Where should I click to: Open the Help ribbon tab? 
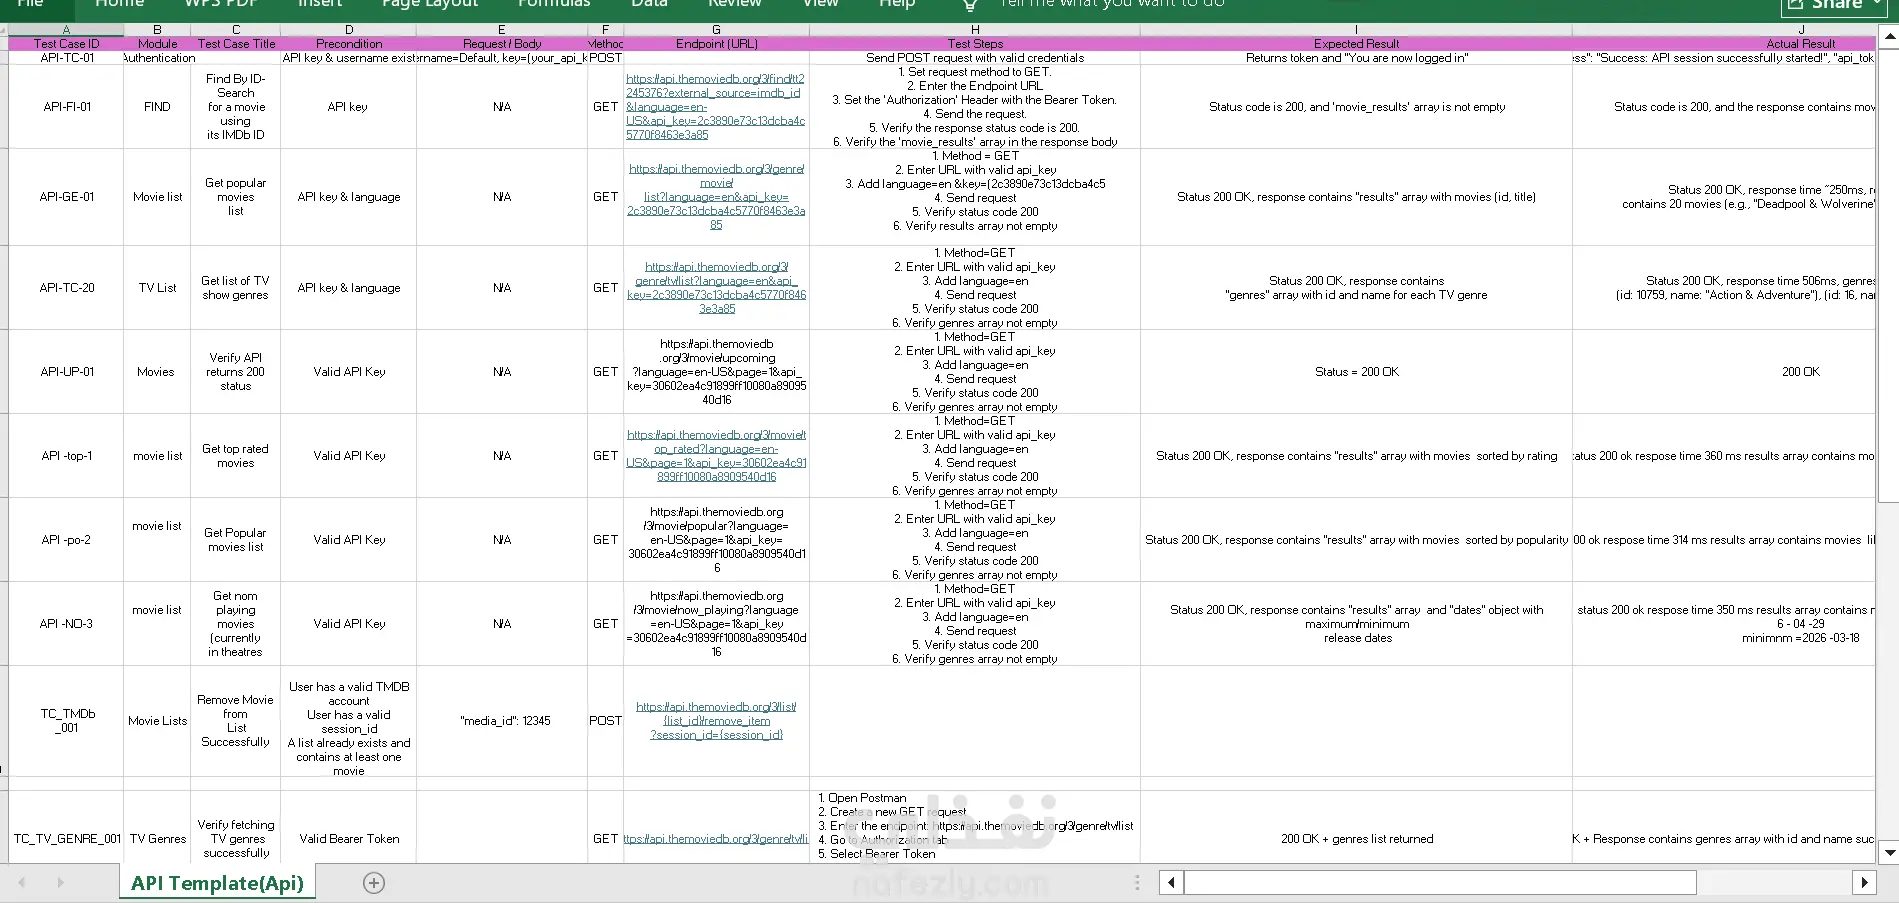click(897, 4)
